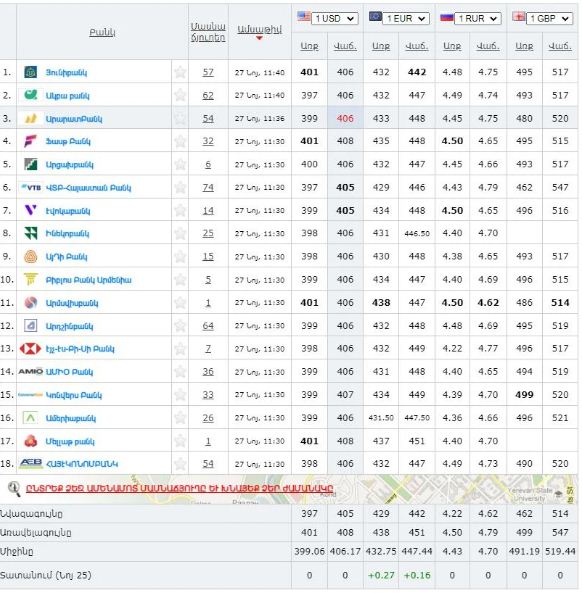Open branch count 33 for Կոնվերս Բանկ
The width and height of the screenshot is (583, 593).
click(x=208, y=395)
